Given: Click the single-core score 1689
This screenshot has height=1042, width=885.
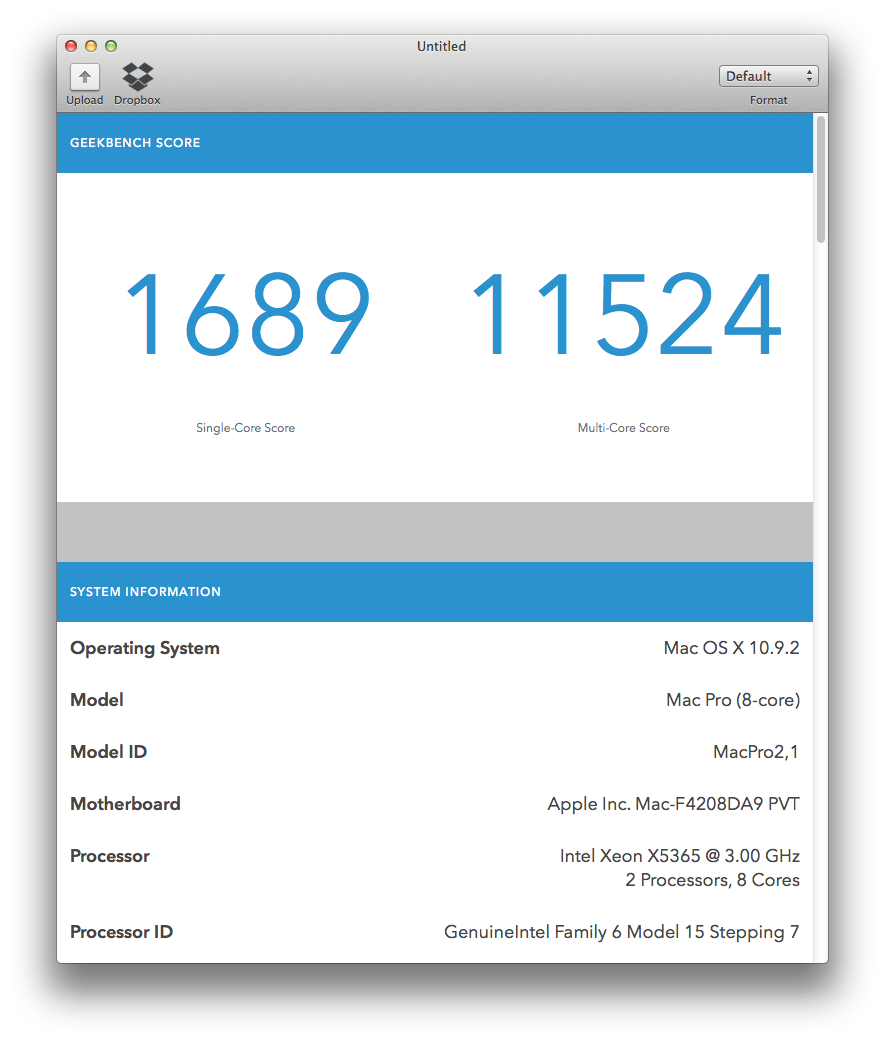Looking at the screenshot, I should (x=247, y=314).
